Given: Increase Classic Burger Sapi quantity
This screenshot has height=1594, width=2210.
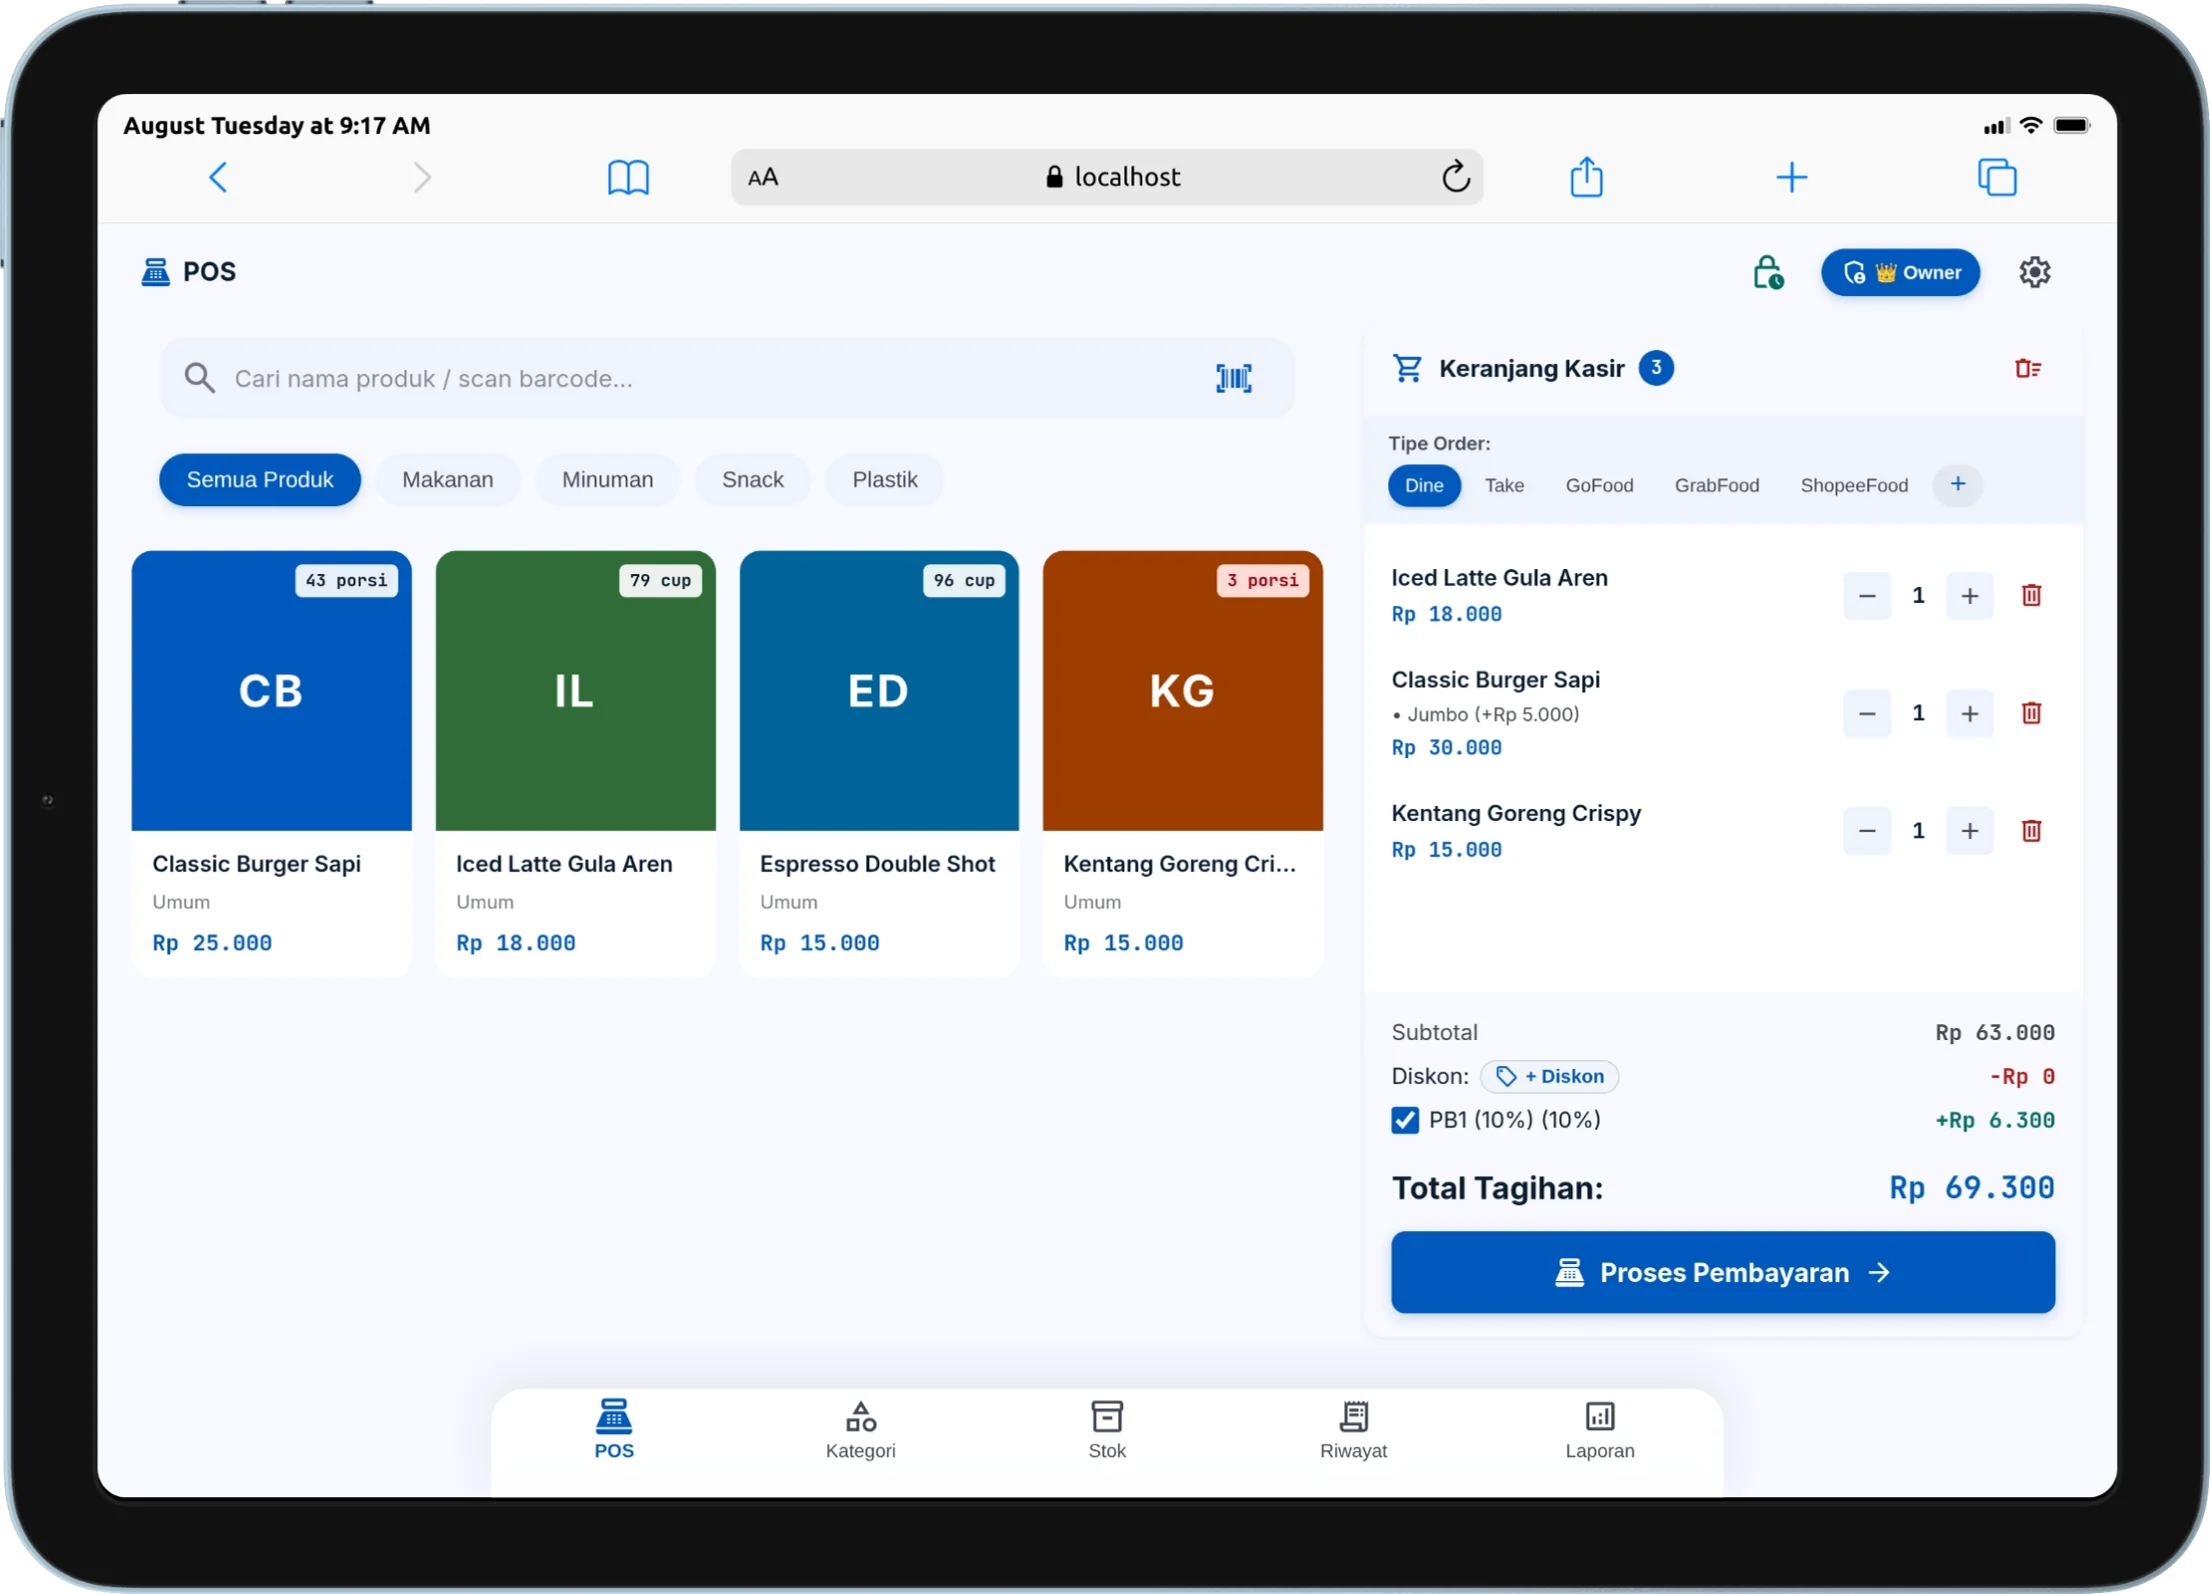Looking at the screenshot, I should tap(1969, 713).
